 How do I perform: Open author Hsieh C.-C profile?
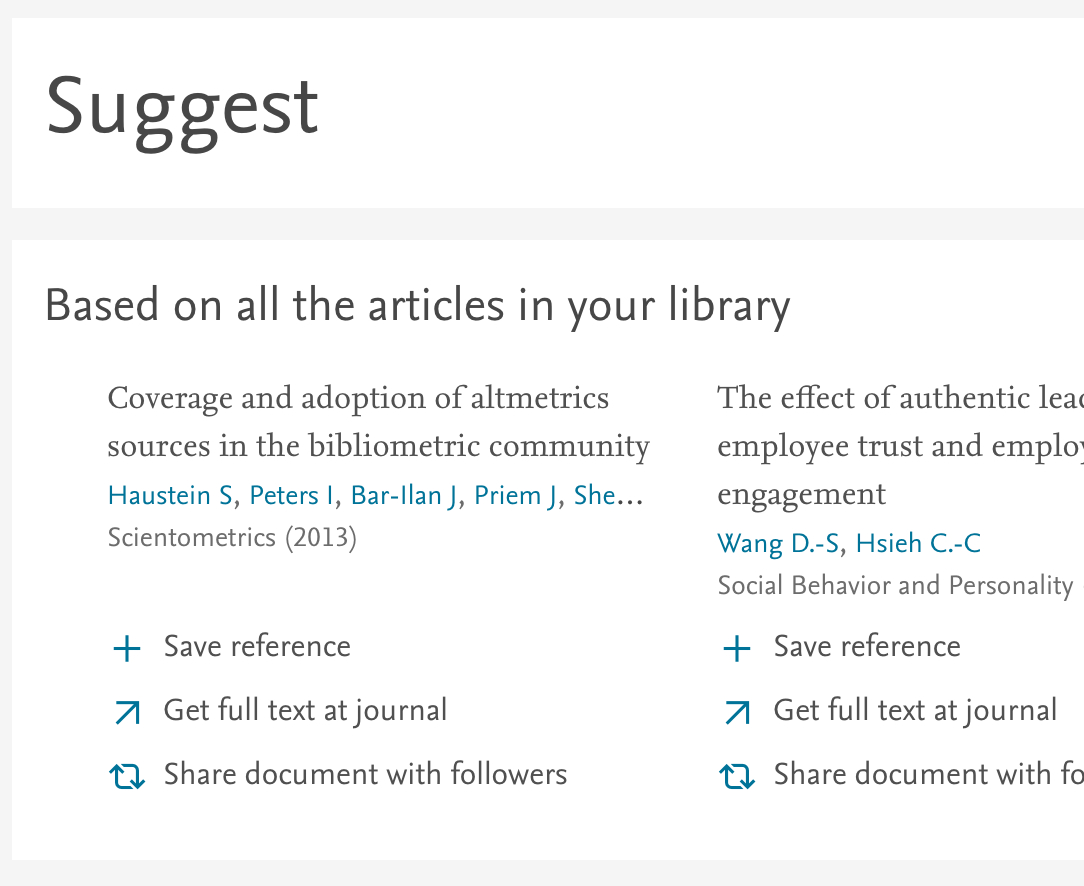(x=918, y=544)
